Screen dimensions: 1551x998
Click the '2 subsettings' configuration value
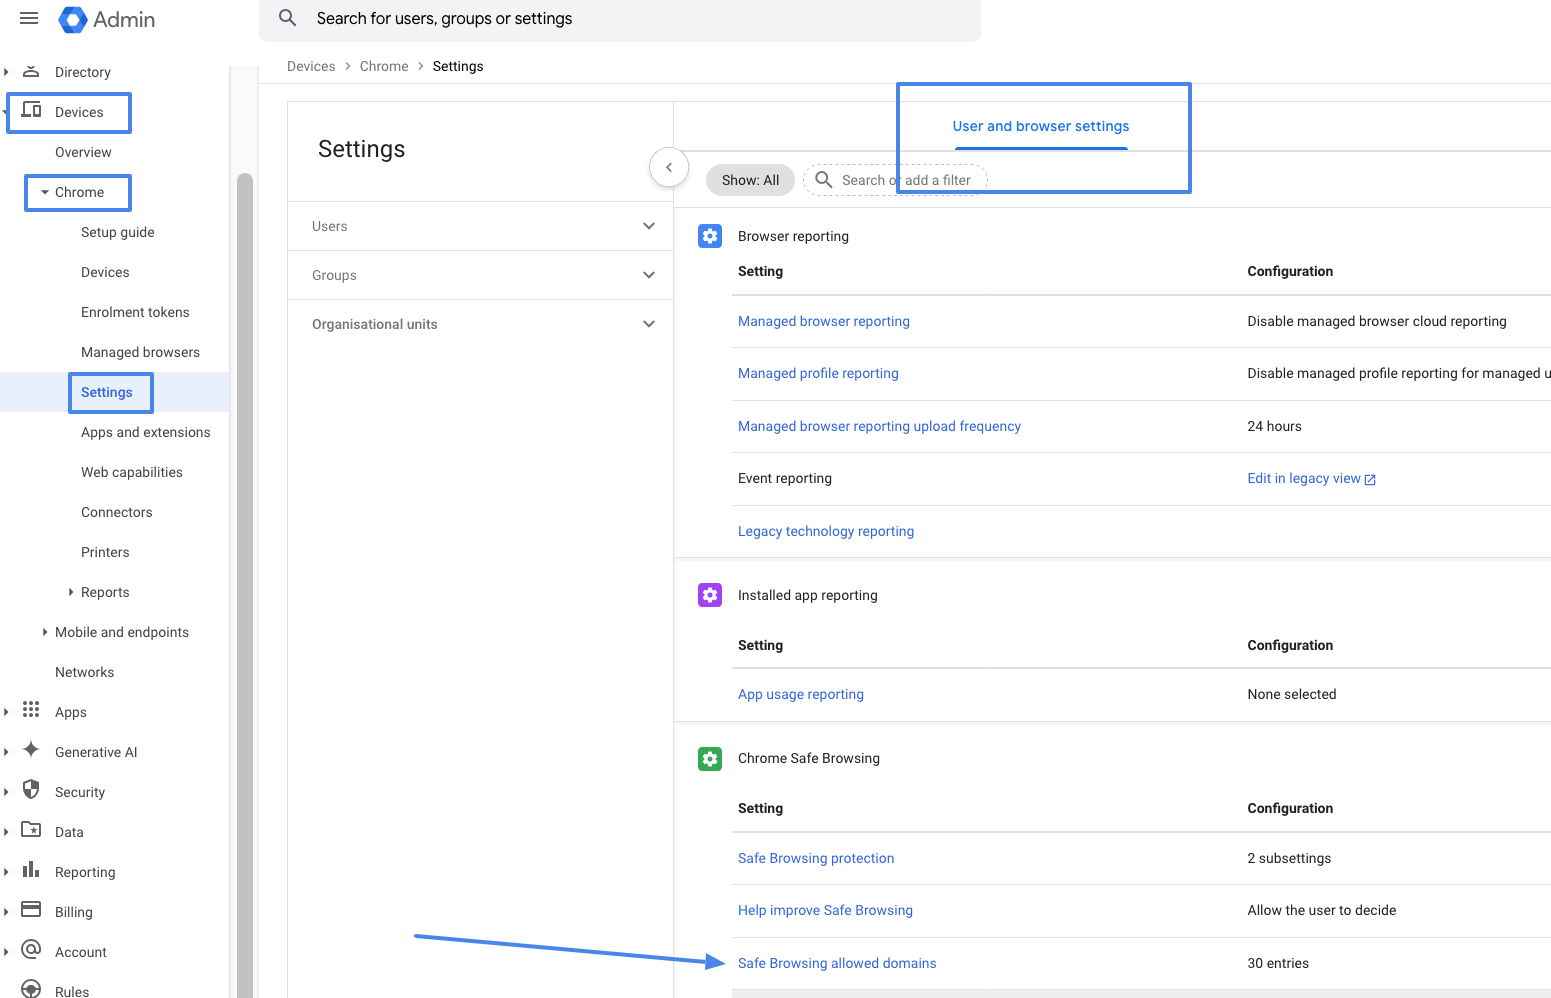(1289, 858)
